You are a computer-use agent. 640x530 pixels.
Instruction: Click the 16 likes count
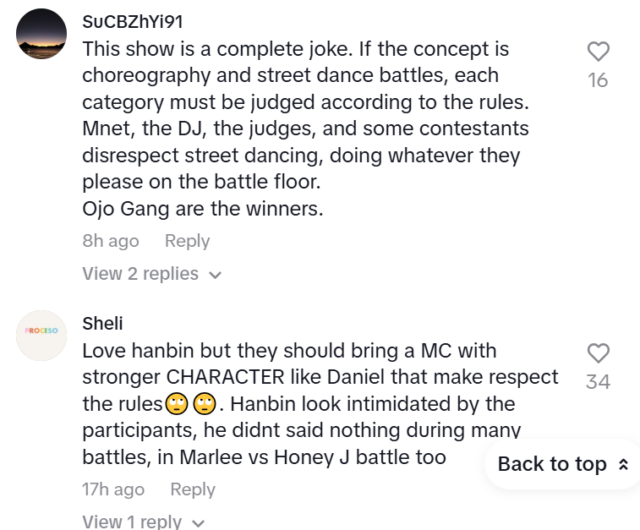[x=598, y=80]
